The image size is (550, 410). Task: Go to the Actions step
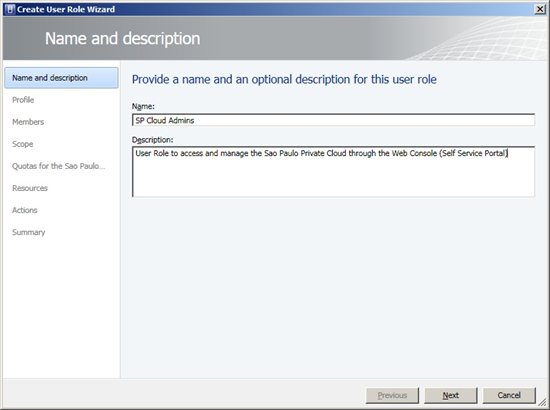25,210
